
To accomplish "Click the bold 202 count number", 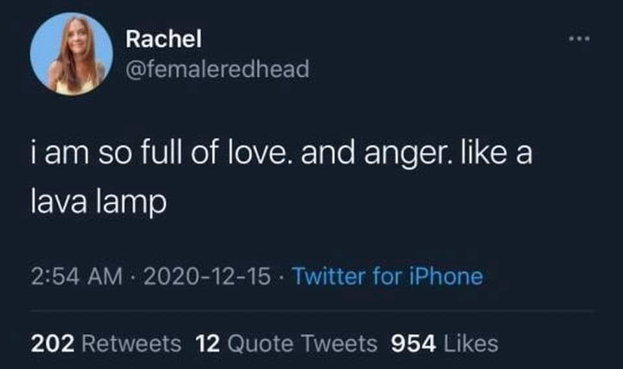I will click(x=53, y=344).
